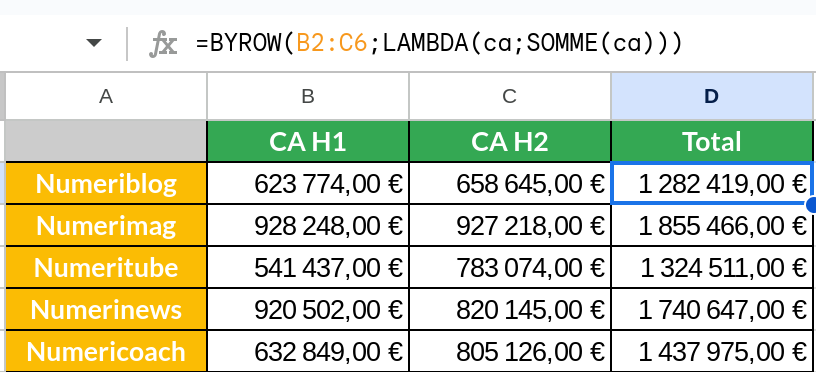Click the CA H2 header cell

[509, 142]
